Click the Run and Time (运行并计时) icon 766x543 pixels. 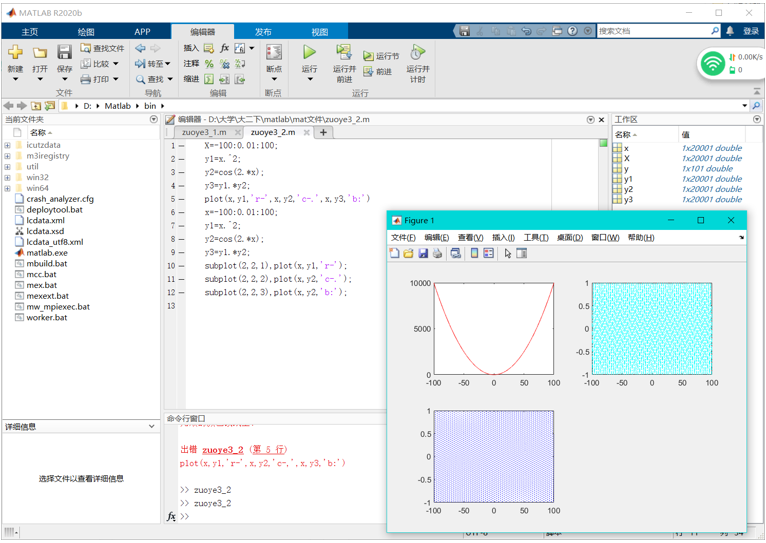[x=418, y=52]
